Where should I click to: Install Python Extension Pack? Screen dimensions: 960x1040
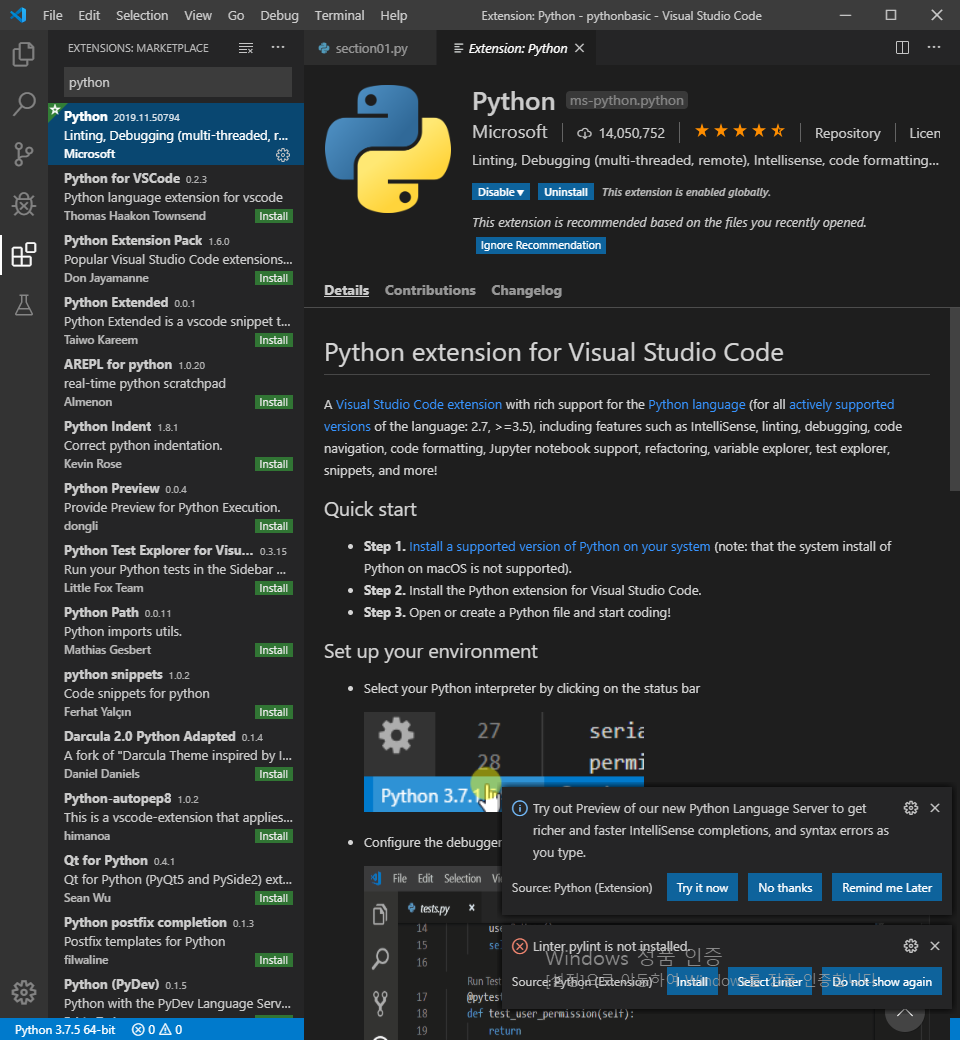click(x=273, y=278)
